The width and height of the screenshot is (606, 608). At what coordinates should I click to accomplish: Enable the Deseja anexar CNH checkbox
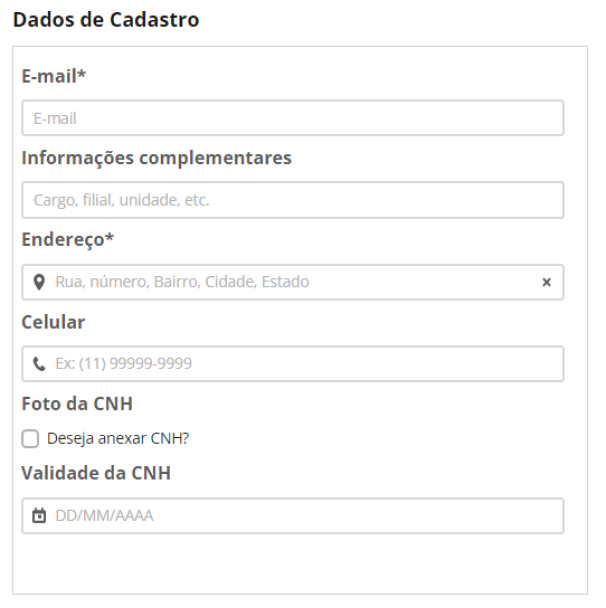pos(30,439)
